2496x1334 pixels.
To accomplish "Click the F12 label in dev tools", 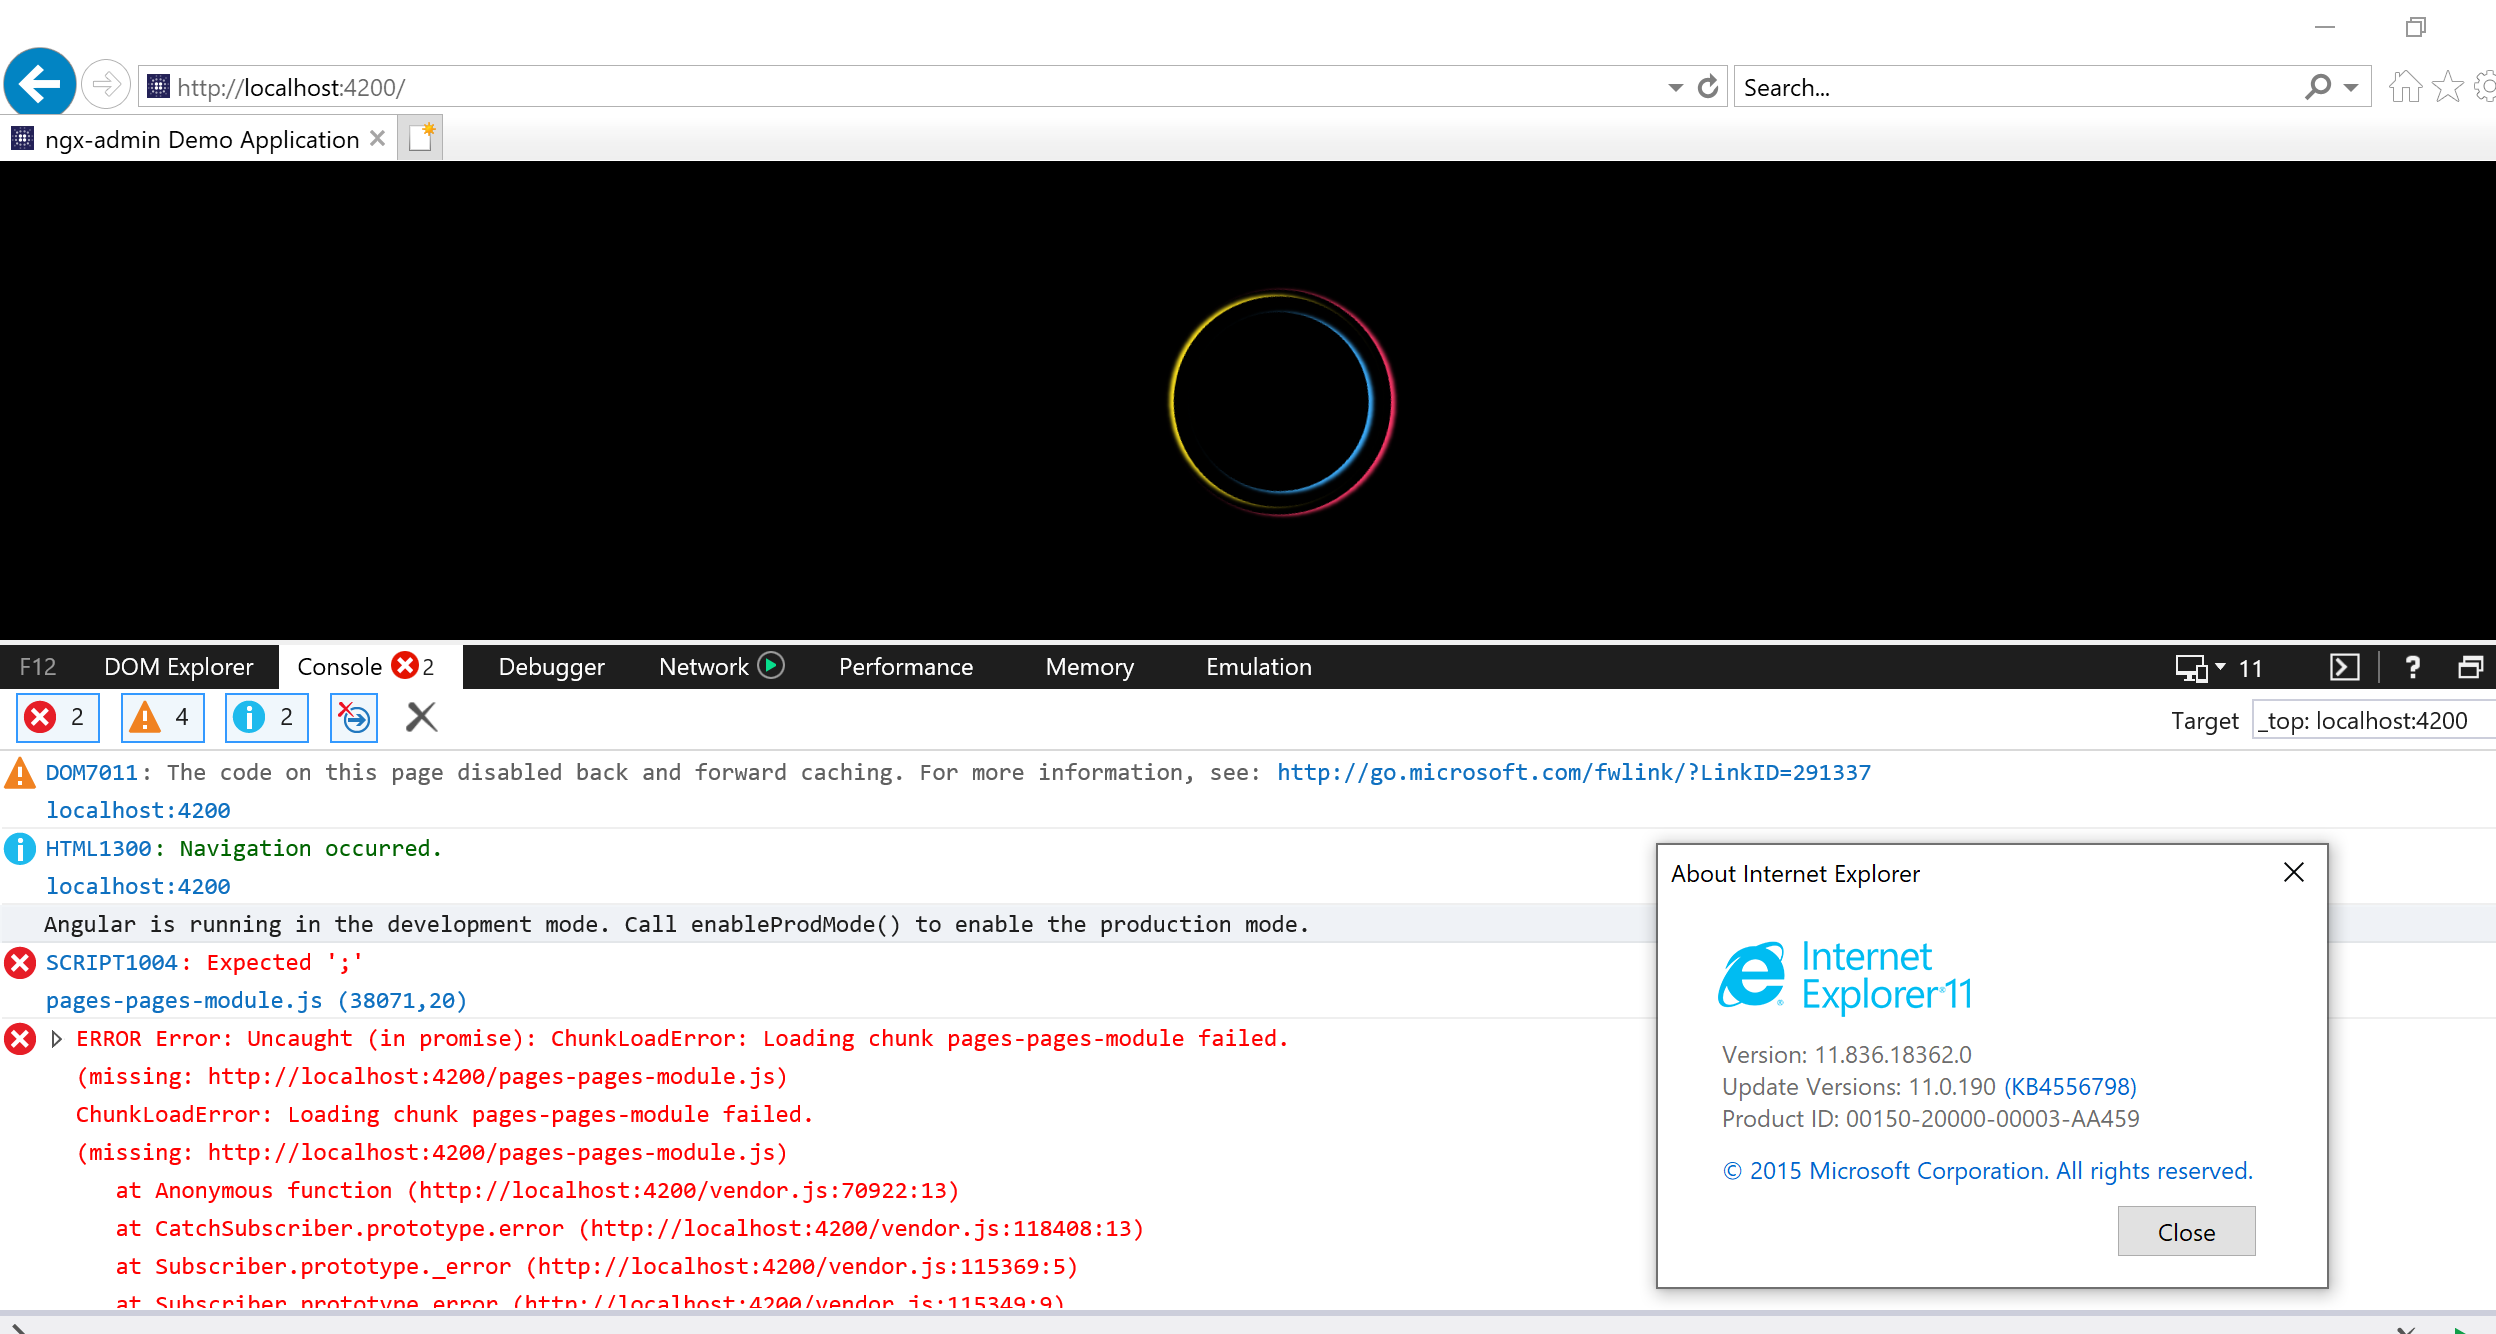I will pyautogui.click(x=38, y=667).
